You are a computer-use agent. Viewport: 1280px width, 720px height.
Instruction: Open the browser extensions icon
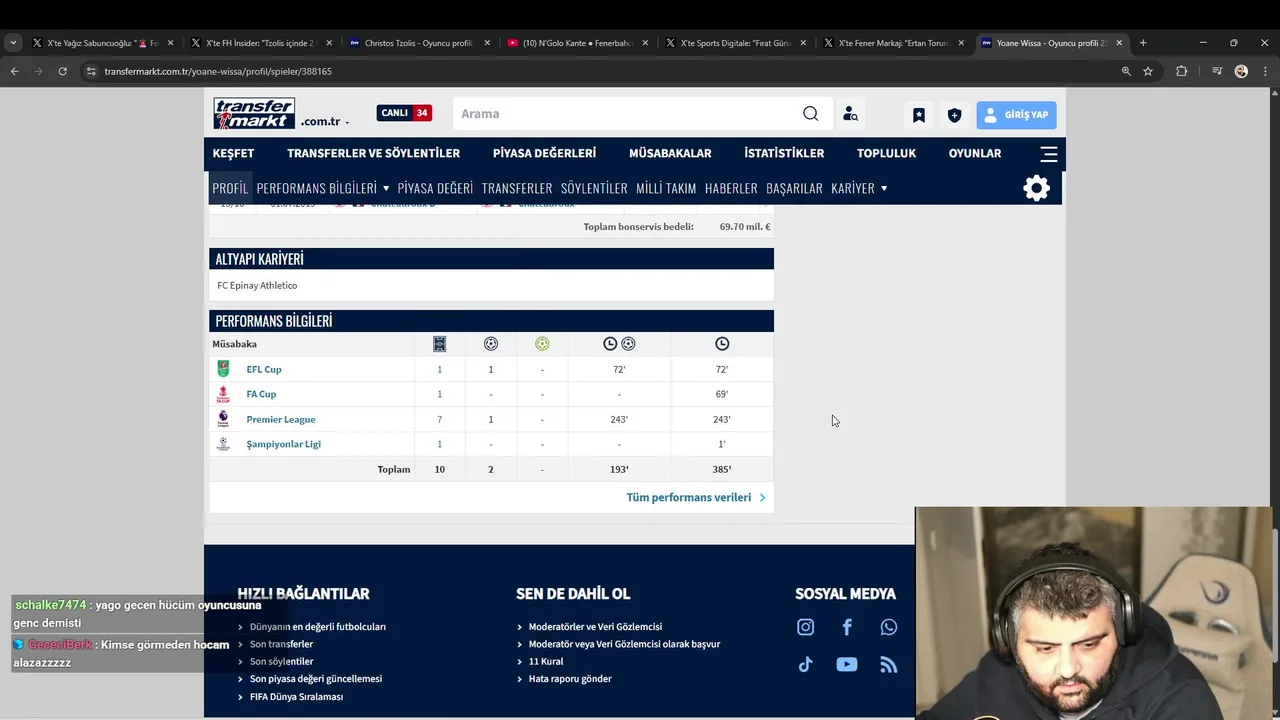click(x=1181, y=71)
